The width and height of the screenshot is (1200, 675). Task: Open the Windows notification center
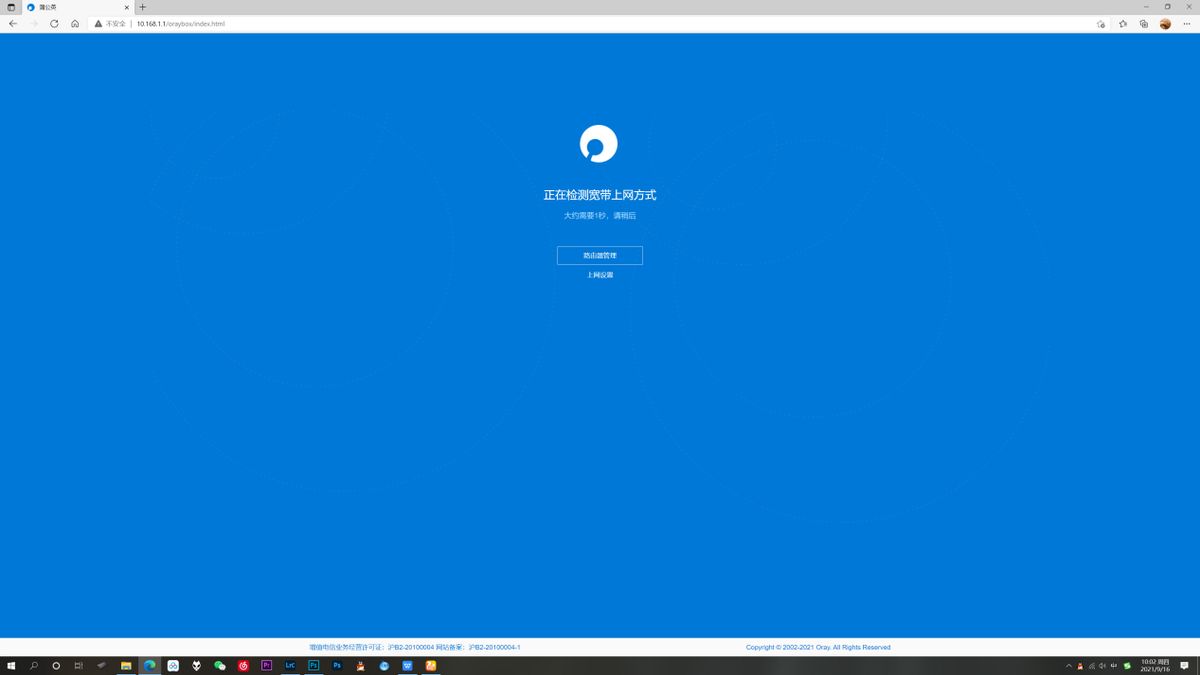click(1184, 666)
